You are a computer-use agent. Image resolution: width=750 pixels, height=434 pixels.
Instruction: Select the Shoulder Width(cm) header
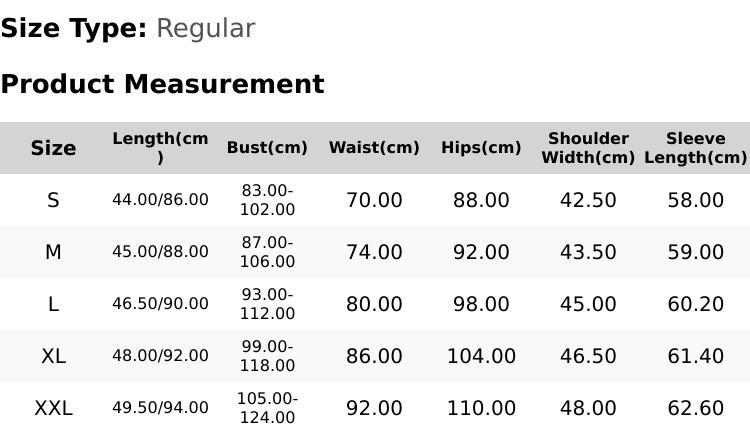pyautogui.click(x=588, y=148)
